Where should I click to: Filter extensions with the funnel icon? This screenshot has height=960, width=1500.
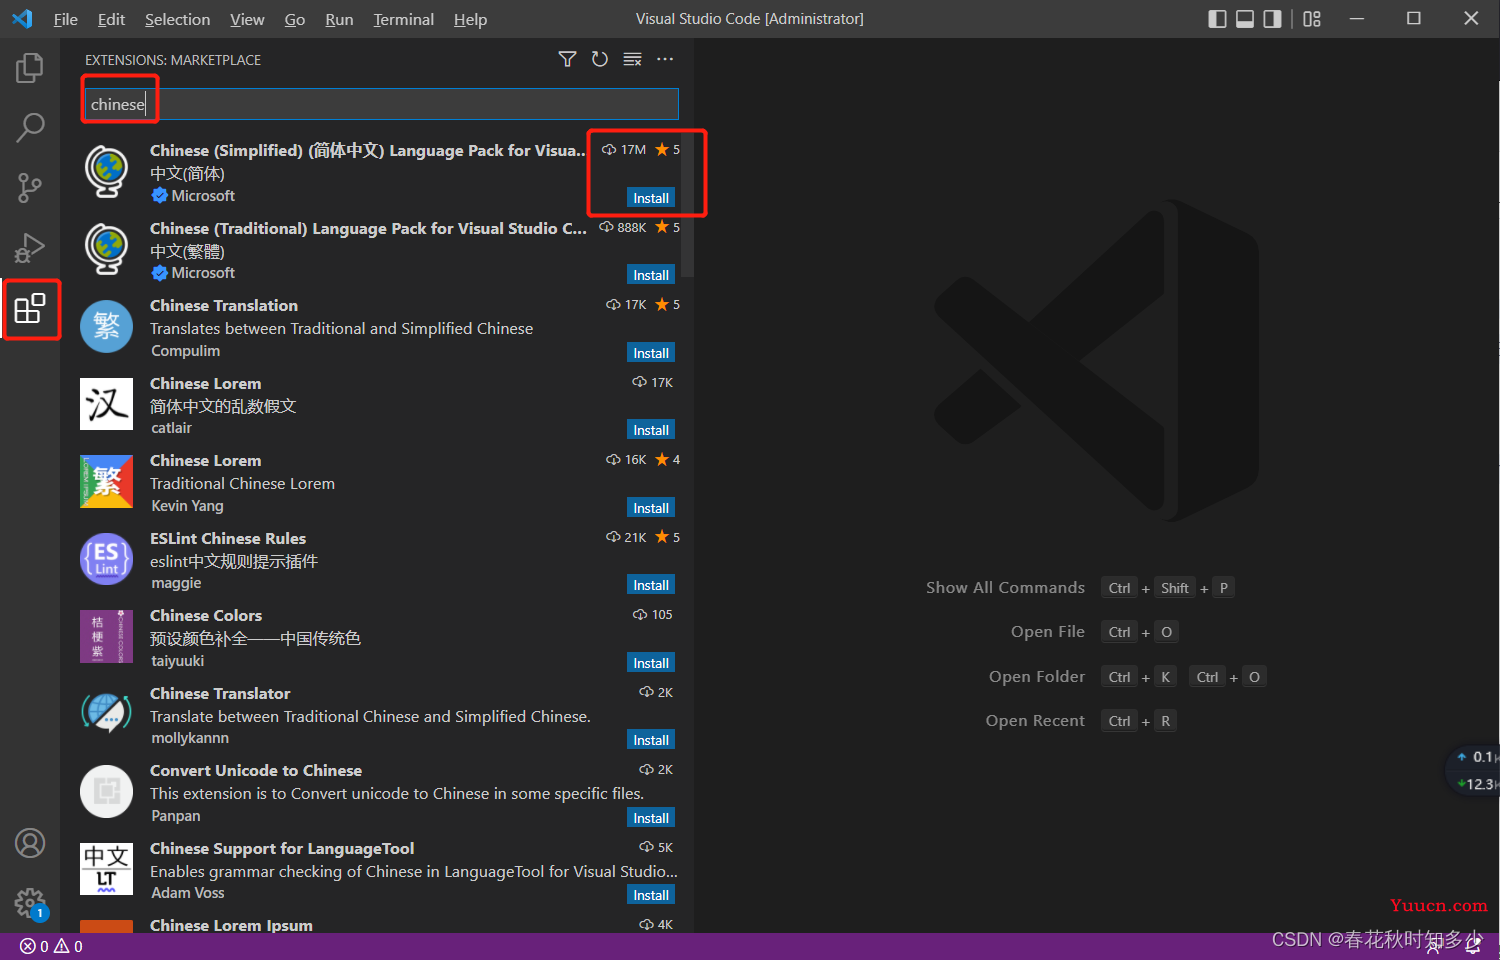pos(567,59)
